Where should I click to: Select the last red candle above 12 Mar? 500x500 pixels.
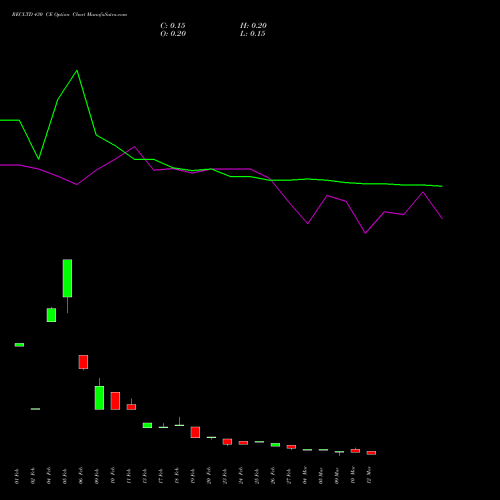(x=371, y=453)
